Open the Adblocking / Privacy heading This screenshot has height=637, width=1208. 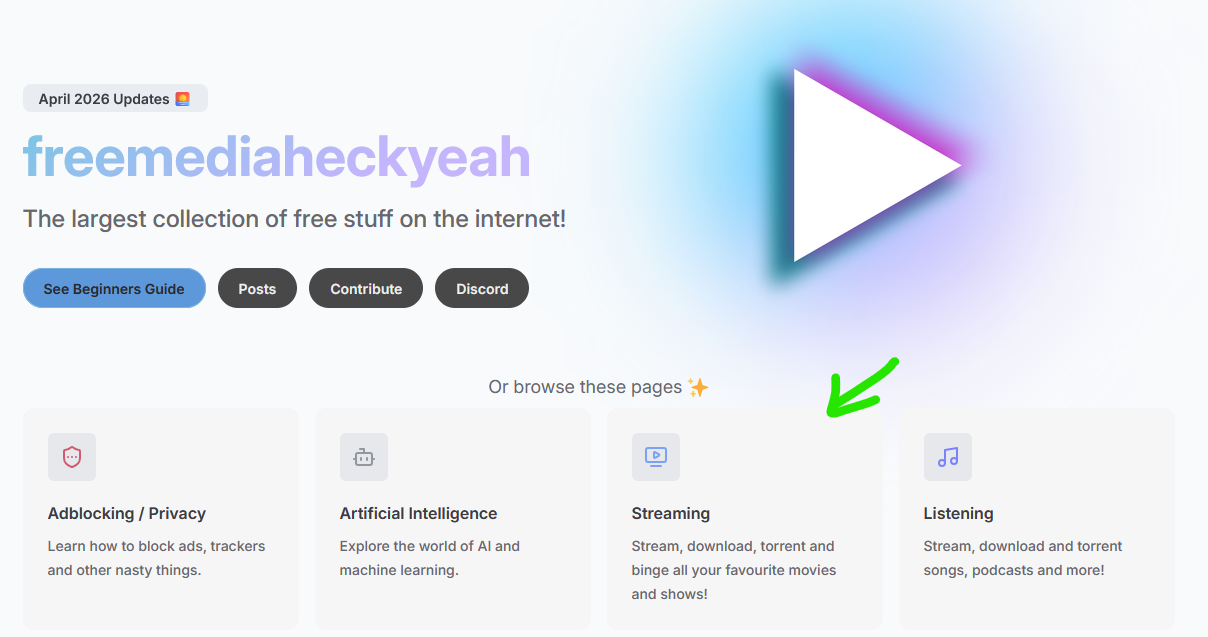pos(127,513)
